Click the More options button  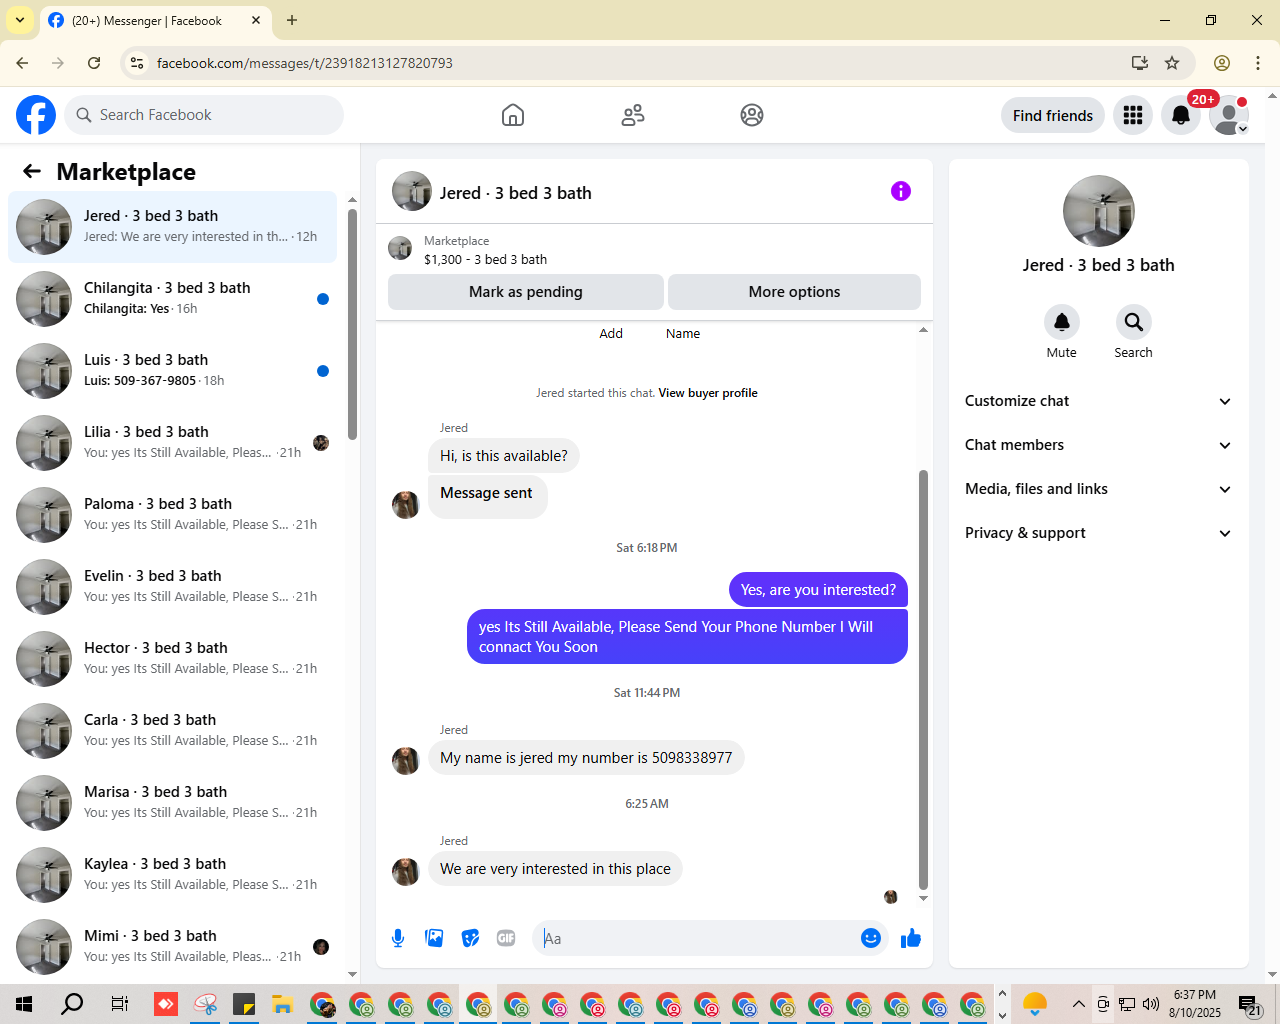point(794,292)
